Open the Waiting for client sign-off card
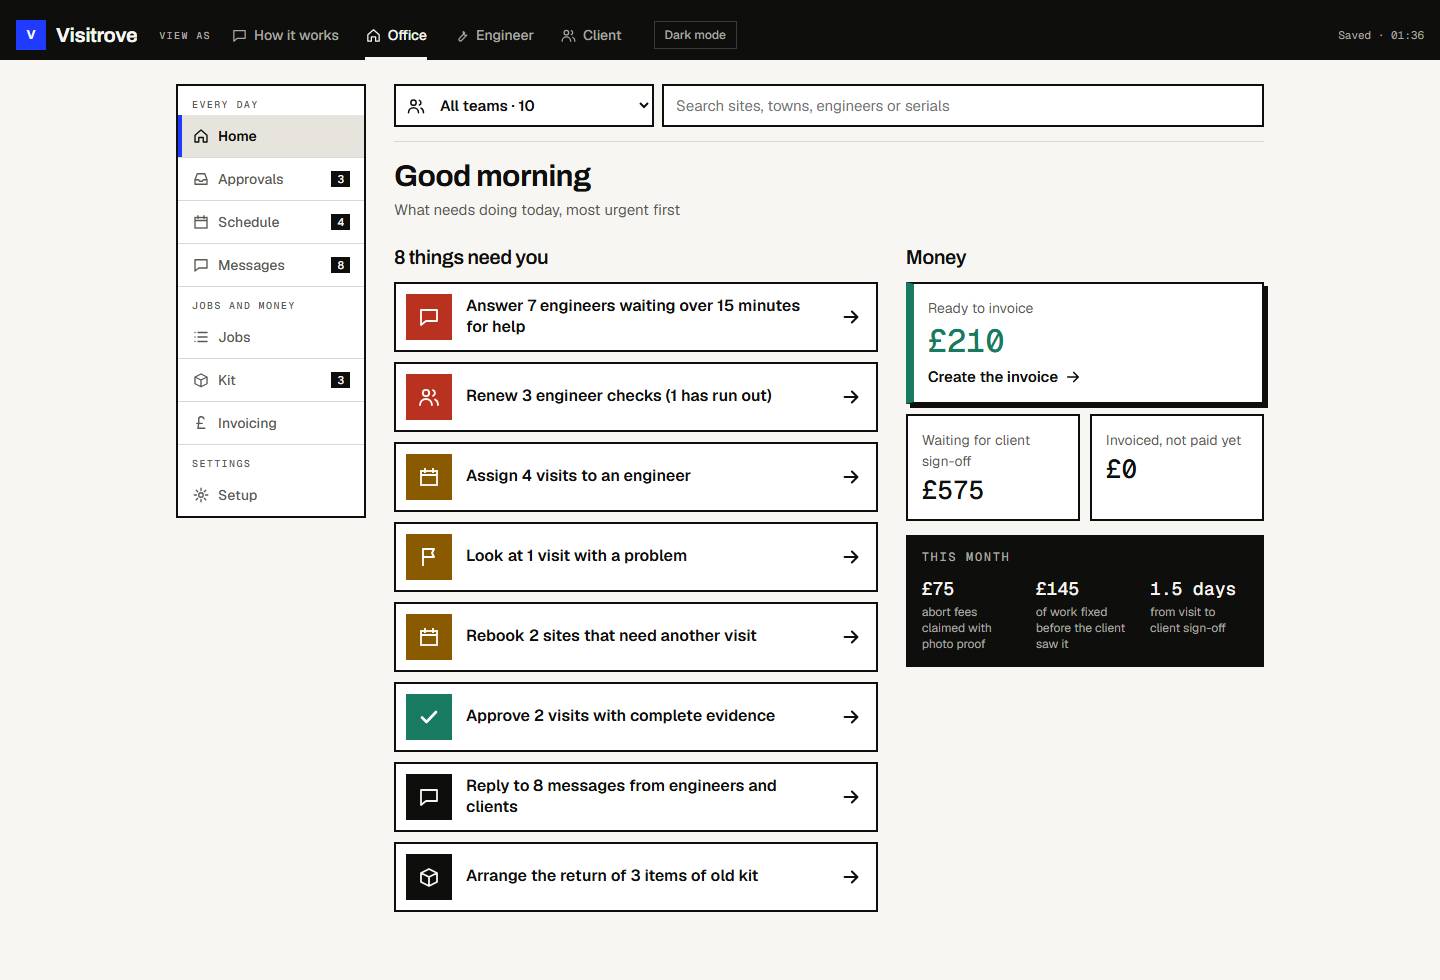This screenshot has height=980, width=1440. tap(993, 467)
